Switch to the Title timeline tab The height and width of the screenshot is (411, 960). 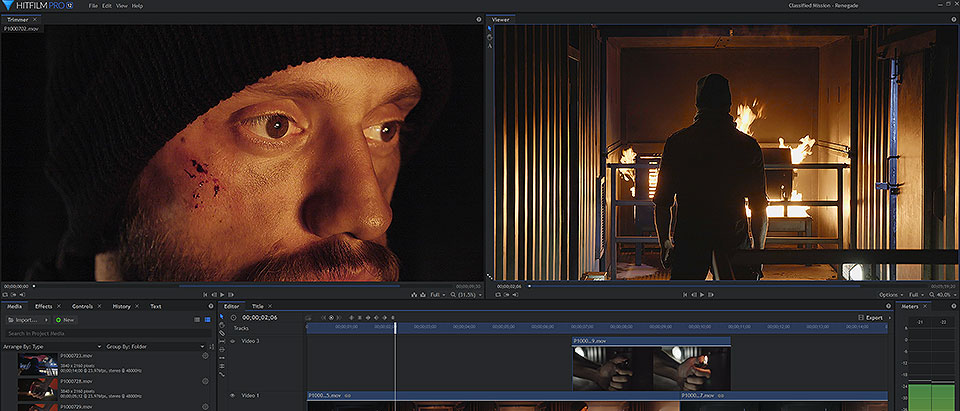[258, 306]
